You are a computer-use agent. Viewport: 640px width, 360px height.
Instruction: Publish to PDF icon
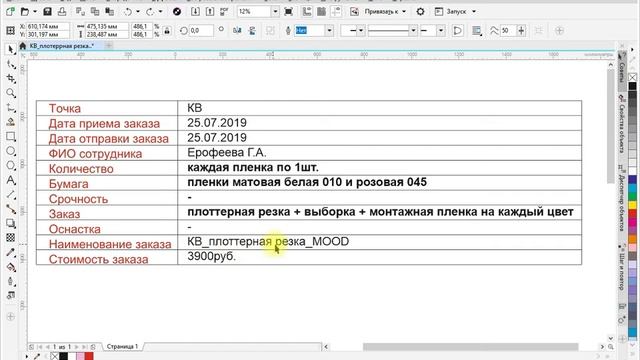click(224, 11)
